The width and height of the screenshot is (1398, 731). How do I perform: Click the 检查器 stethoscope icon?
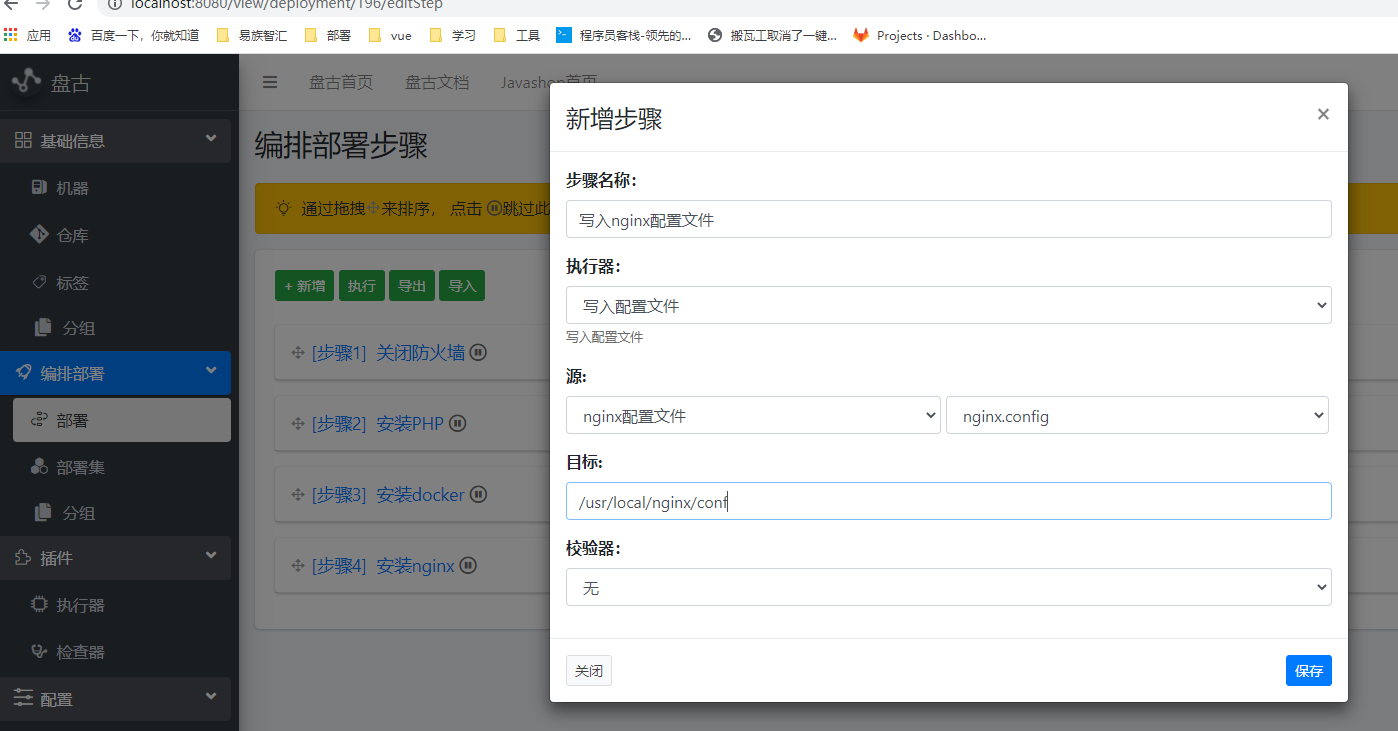pyautogui.click(x=39, y=651)
